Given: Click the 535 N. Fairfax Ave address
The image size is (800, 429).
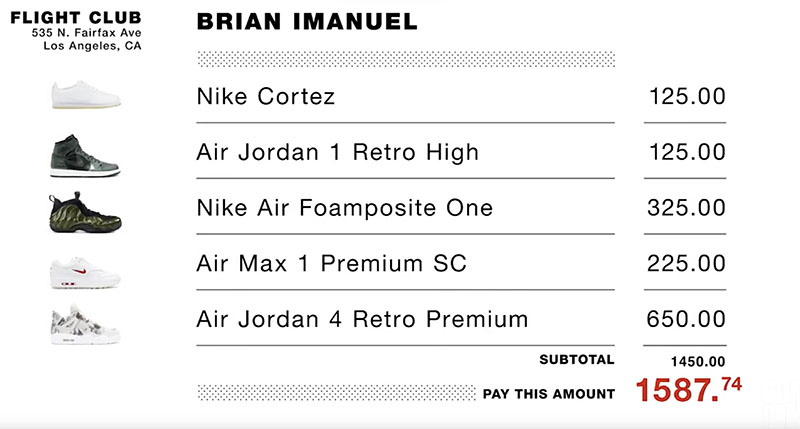Looking at the screenshot, I should click(x=87, y=33).
